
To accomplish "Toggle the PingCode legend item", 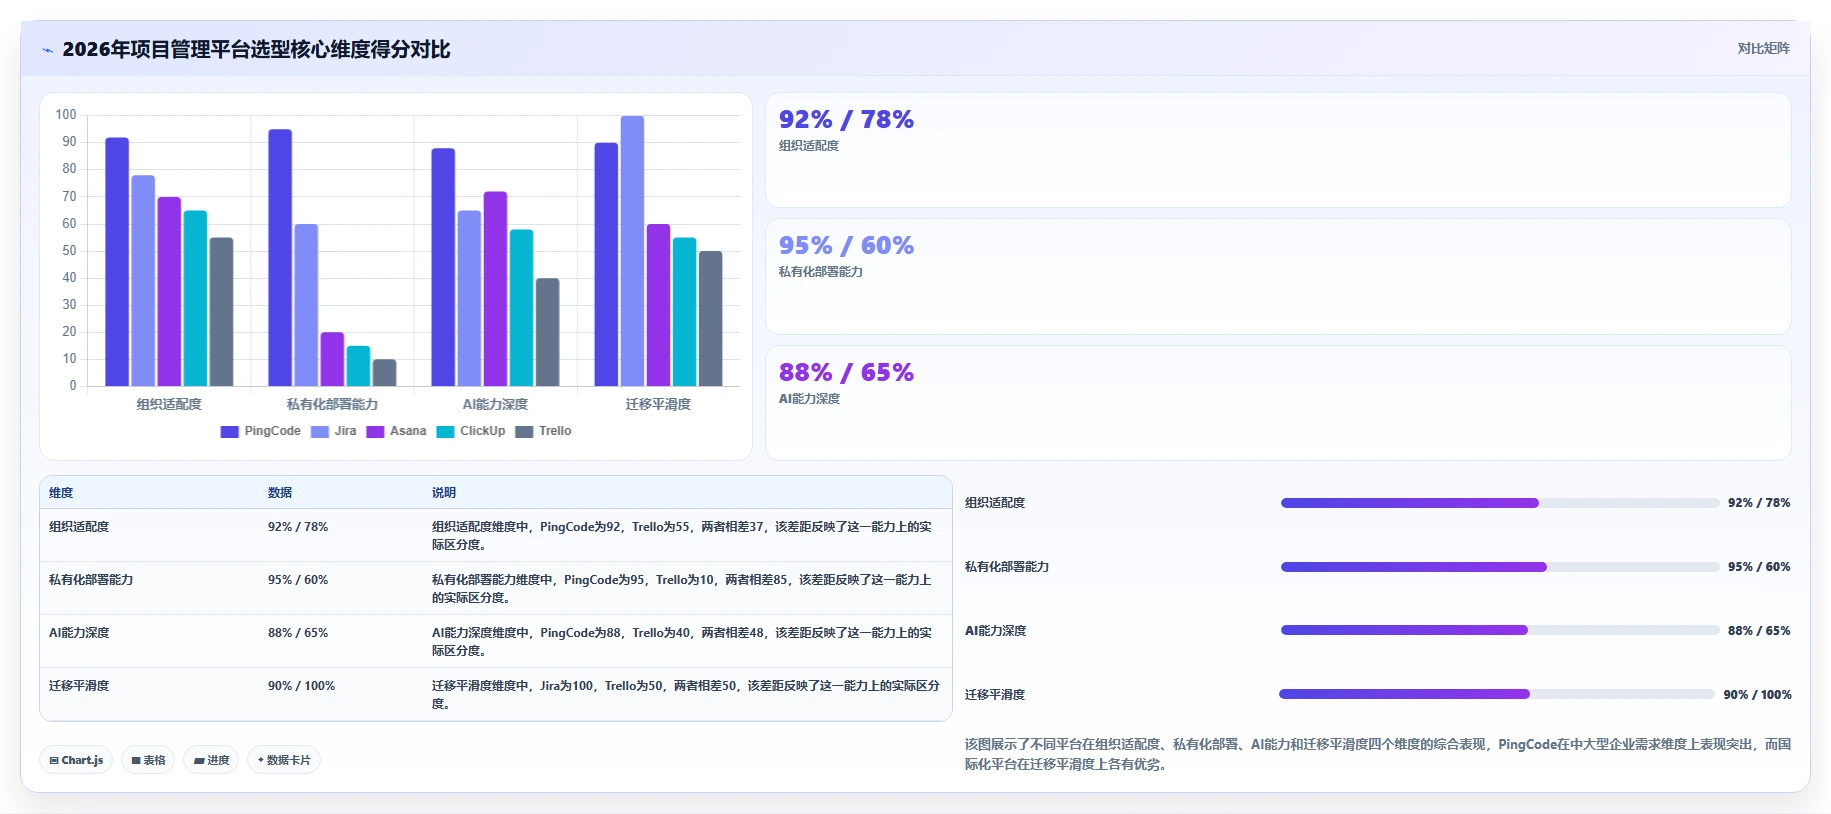I will point(260,431).
